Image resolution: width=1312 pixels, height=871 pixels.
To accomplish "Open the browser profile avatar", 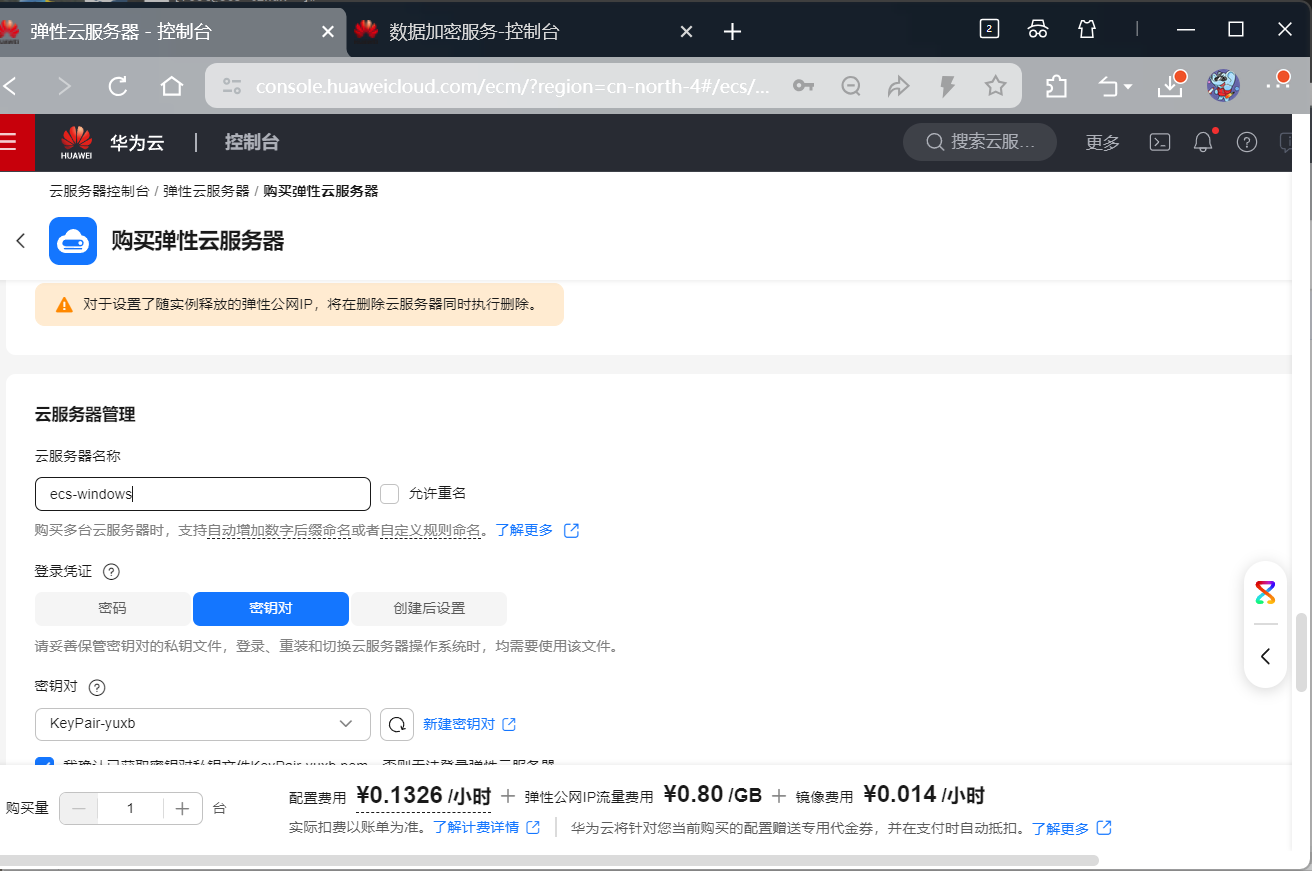I will pos(1223,86).
